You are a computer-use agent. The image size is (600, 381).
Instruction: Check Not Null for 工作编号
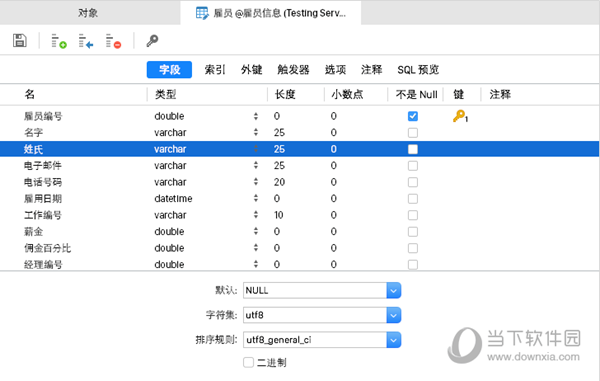(412, 215)
